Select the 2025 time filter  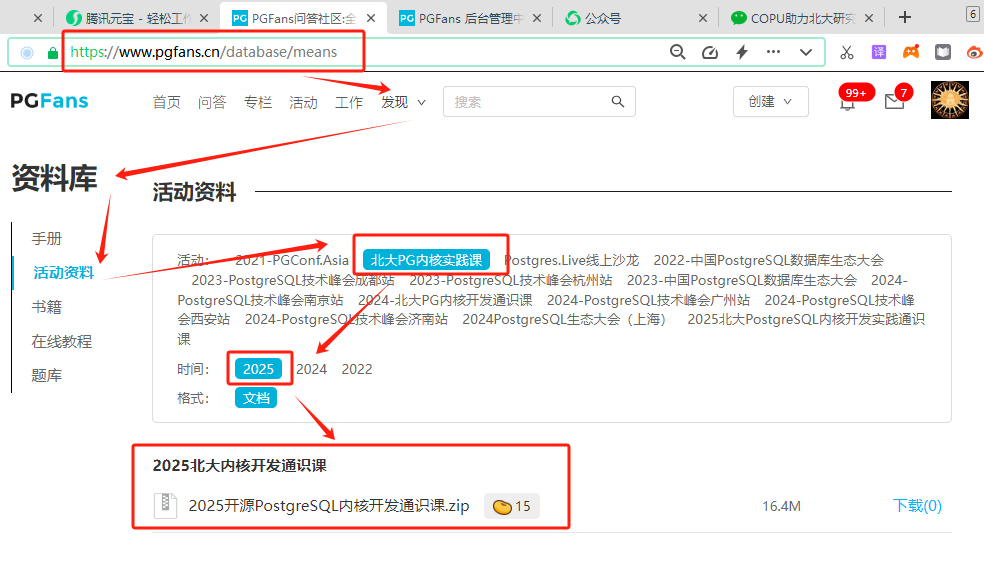click(x=259, y=369)
